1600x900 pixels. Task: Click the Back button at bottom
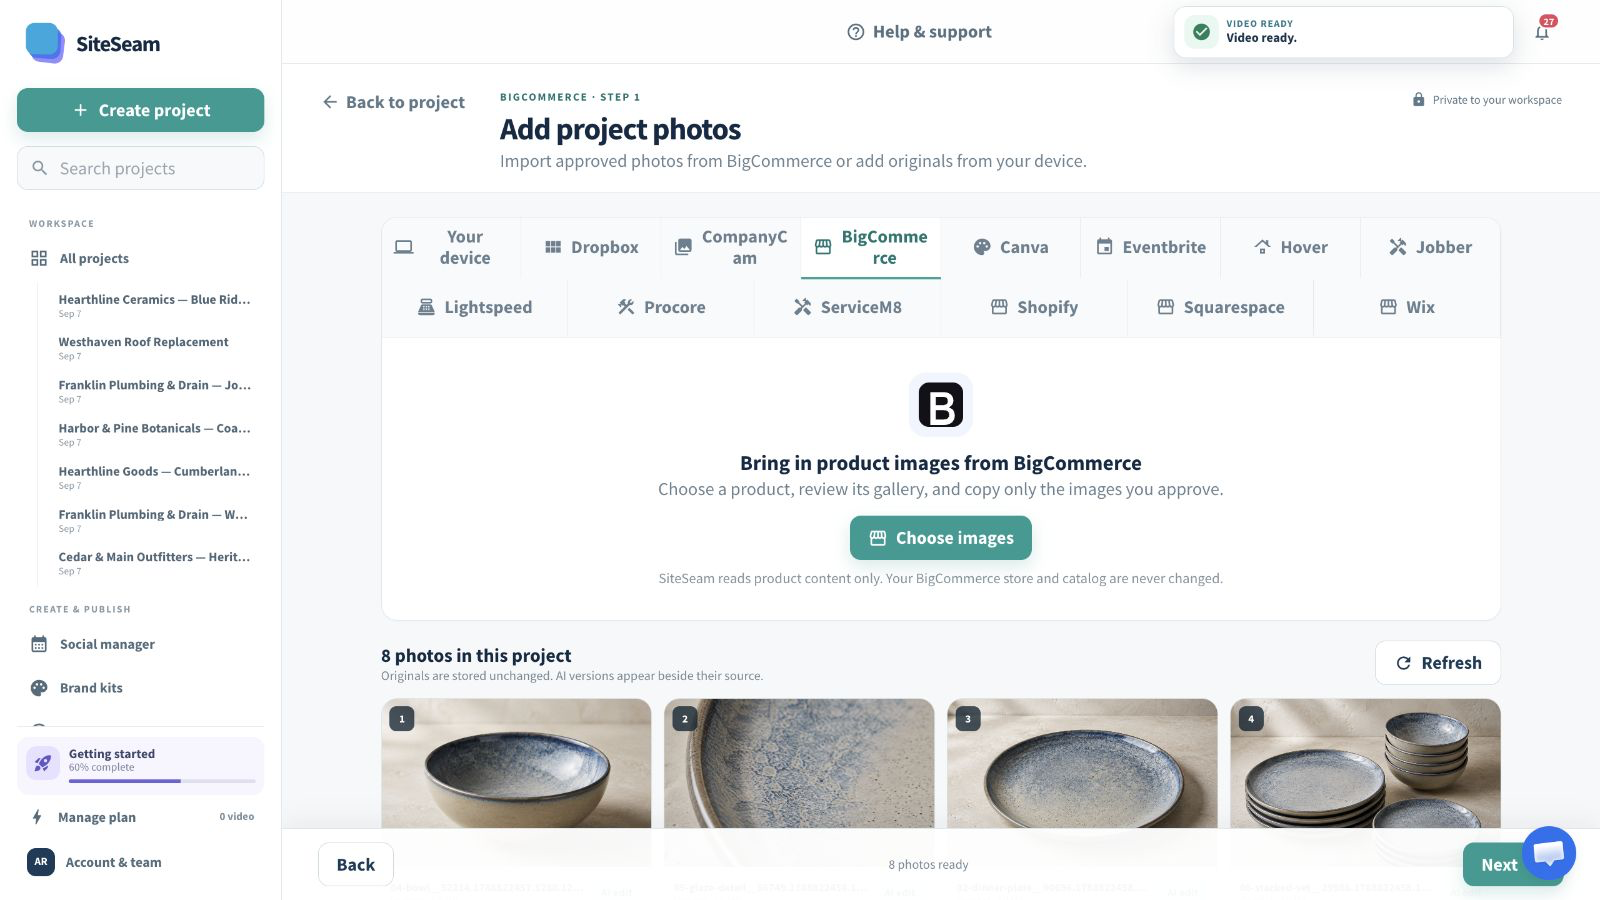click(356, 865)
